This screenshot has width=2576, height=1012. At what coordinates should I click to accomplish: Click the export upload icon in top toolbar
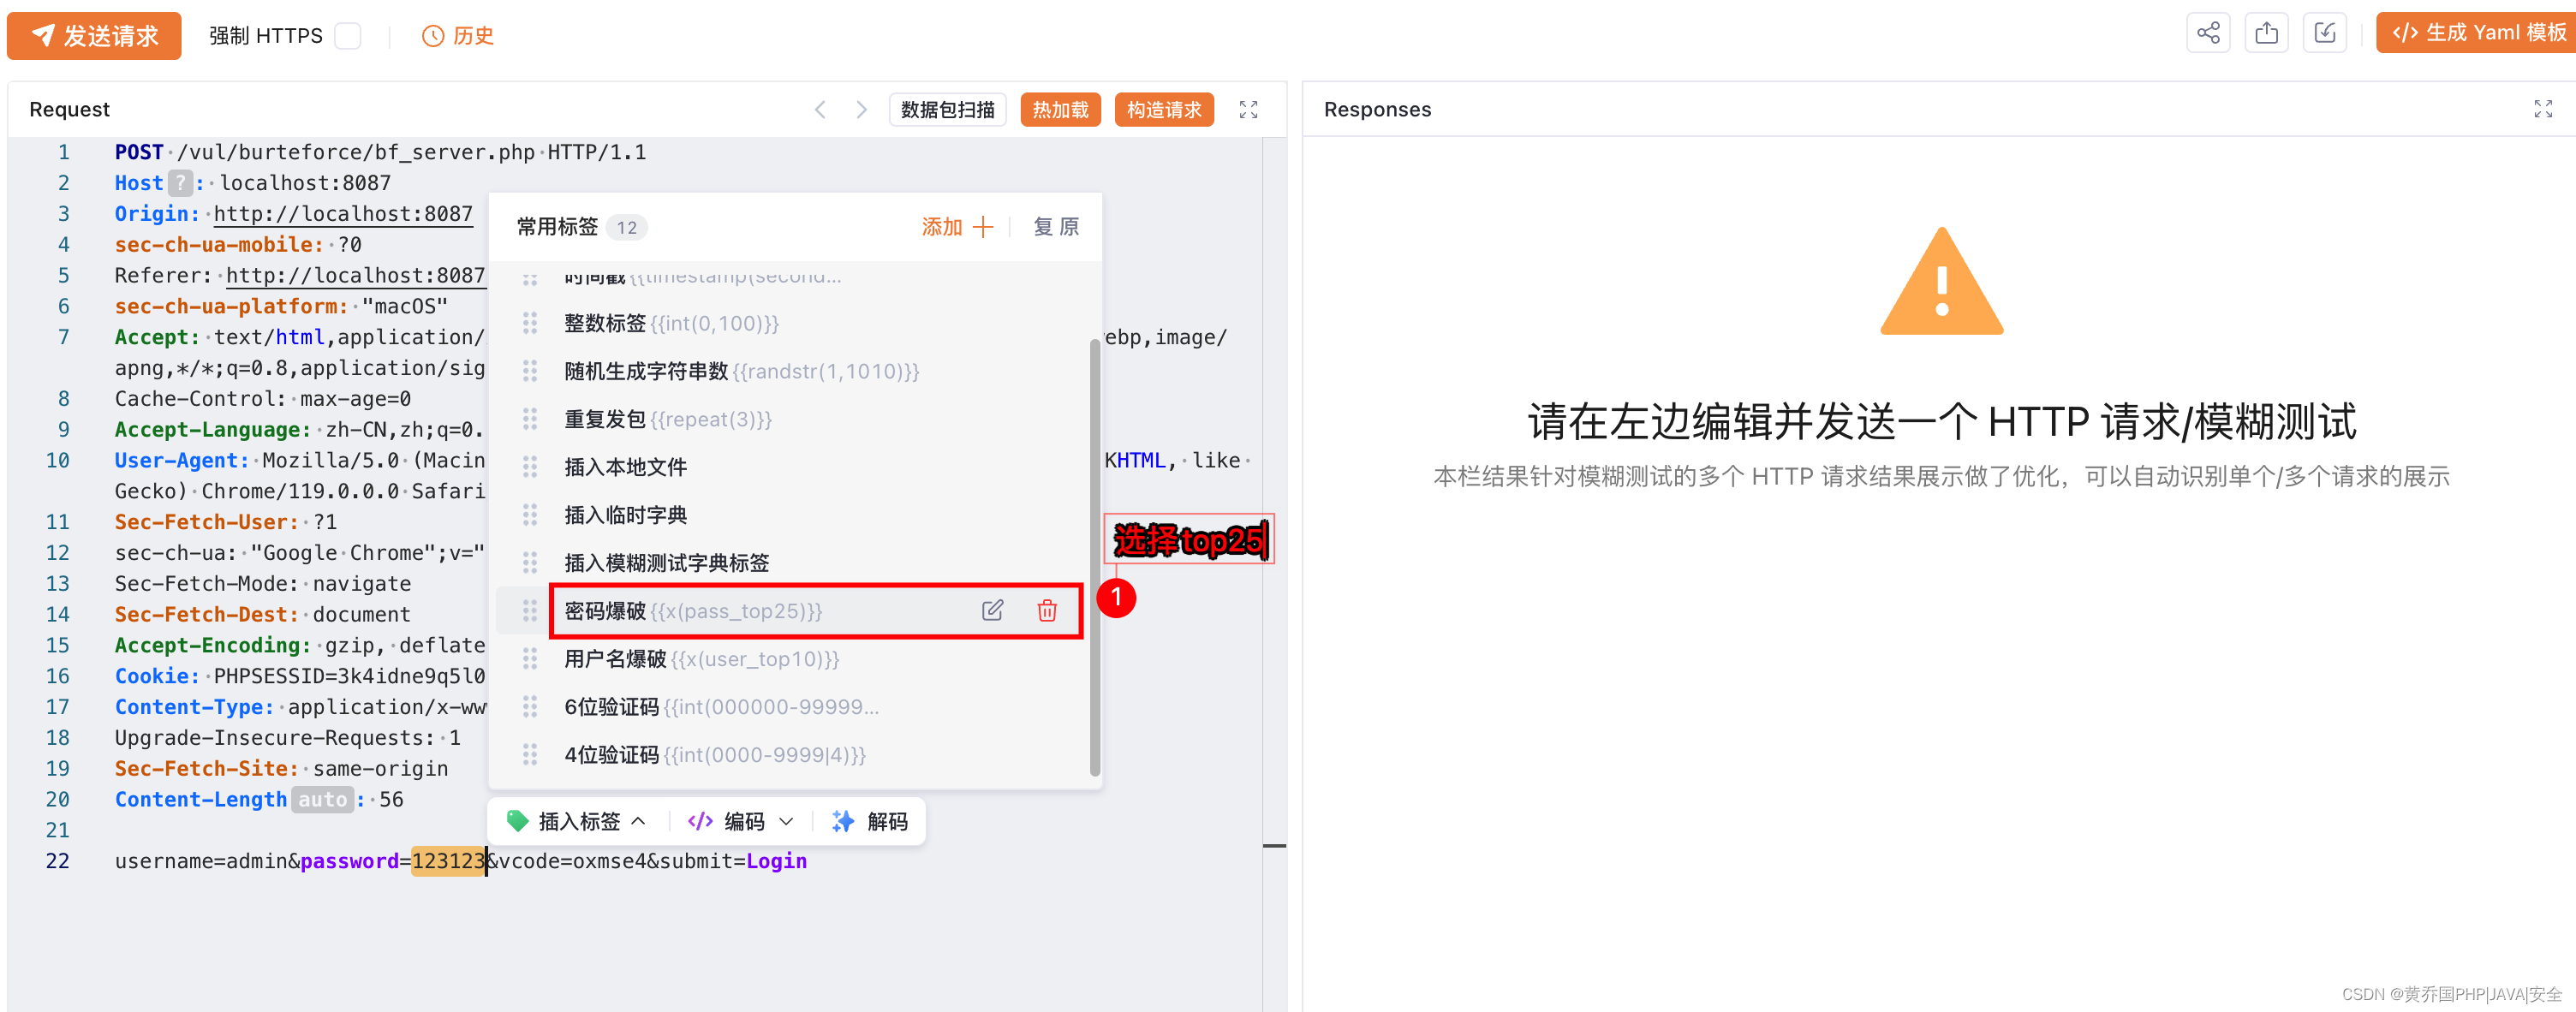click(2266, 33)
